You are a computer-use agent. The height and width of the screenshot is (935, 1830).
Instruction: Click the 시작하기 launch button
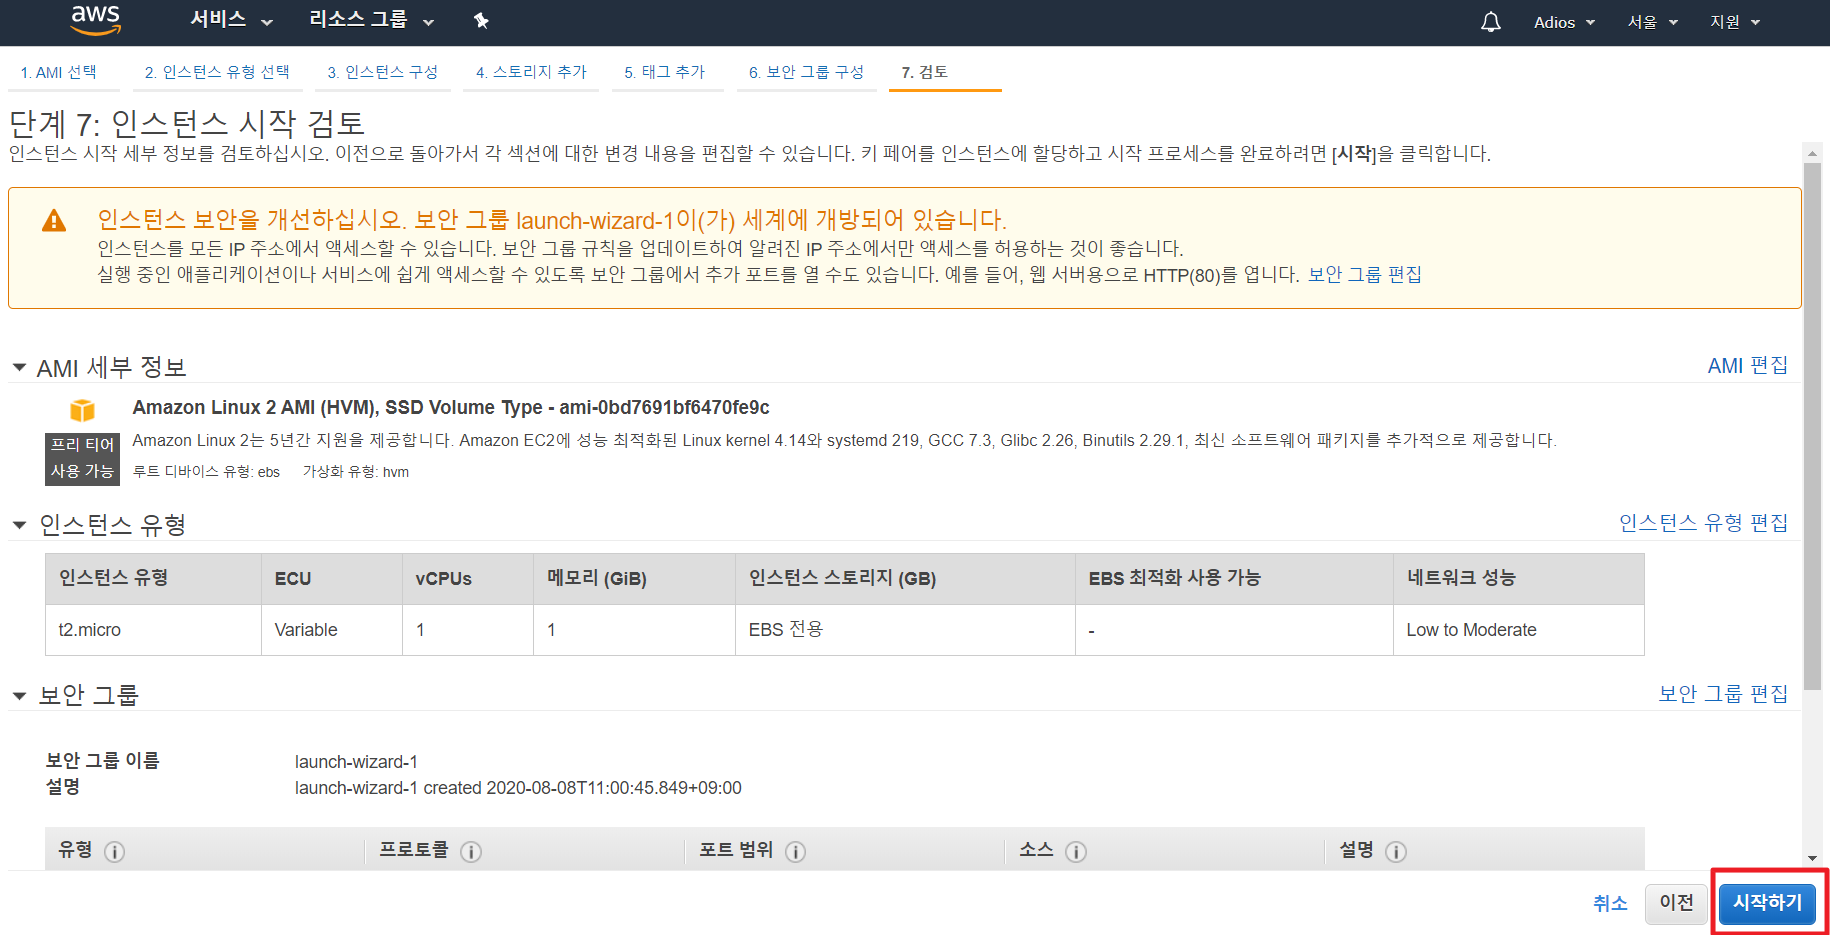coord(1767,903)
